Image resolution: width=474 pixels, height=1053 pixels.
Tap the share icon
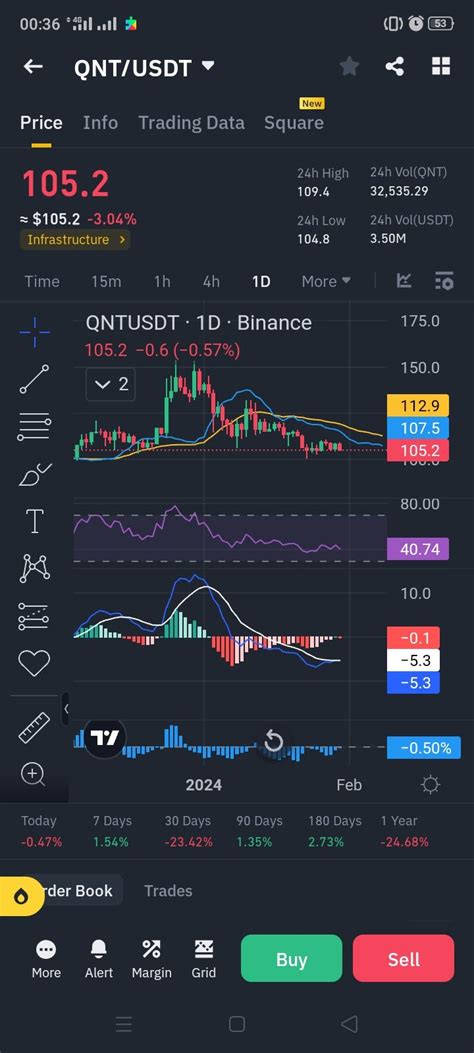[395, 66]
